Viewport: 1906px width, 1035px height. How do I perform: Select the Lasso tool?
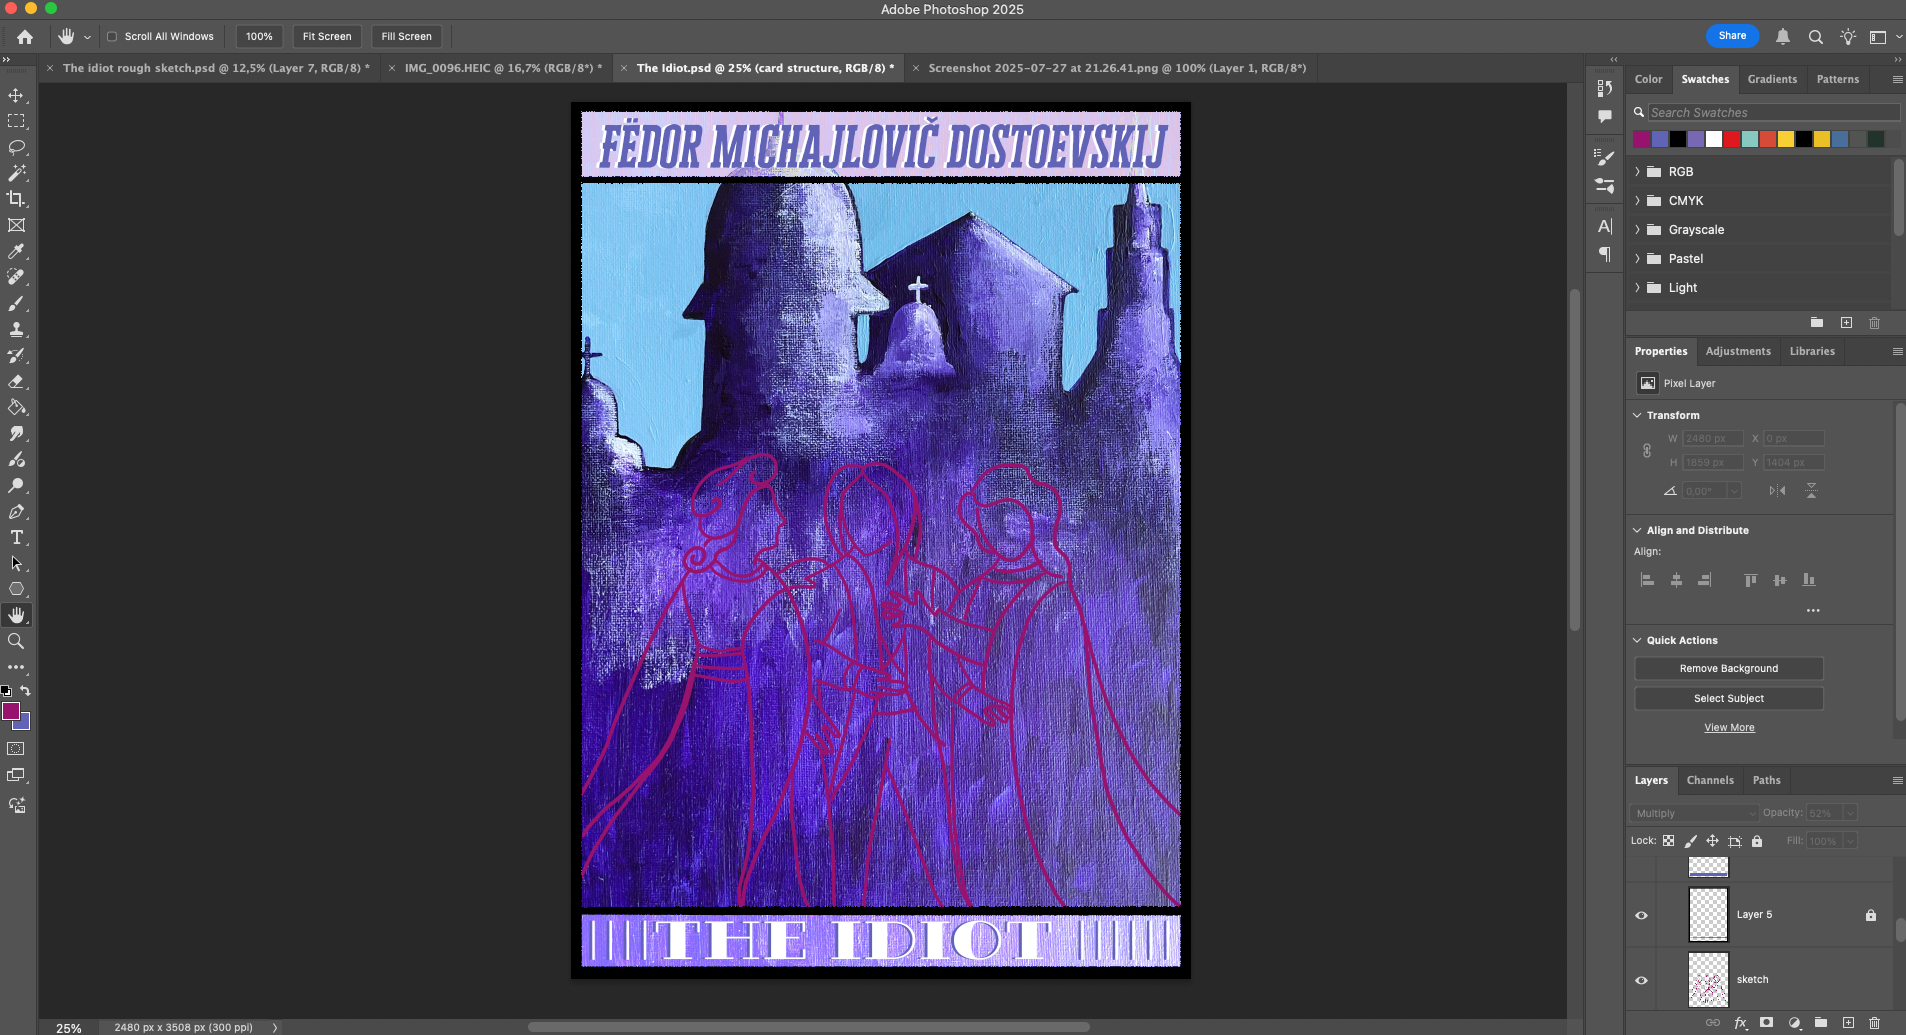16,147
